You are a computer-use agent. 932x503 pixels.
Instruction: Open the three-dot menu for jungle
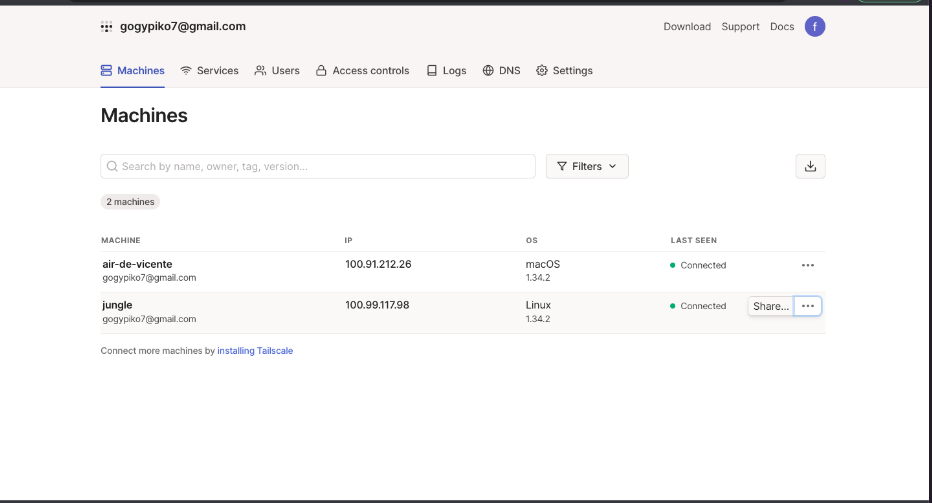coord(808,306)
